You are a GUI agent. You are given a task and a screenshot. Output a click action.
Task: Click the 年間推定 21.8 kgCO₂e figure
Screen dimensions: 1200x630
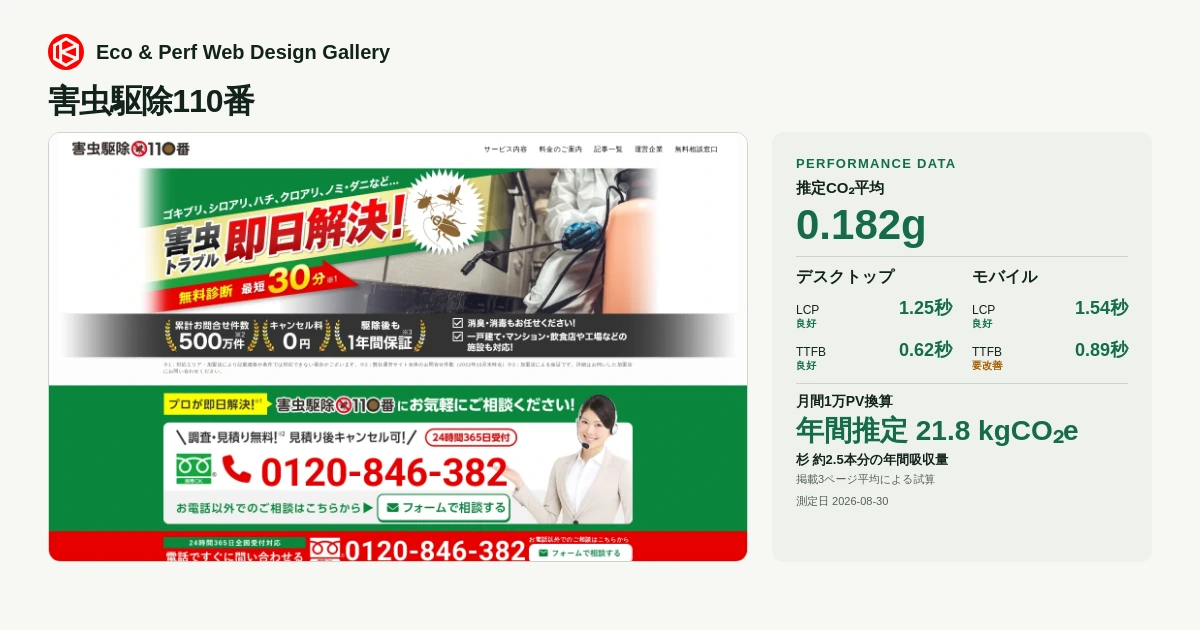[x=937, y=431]
